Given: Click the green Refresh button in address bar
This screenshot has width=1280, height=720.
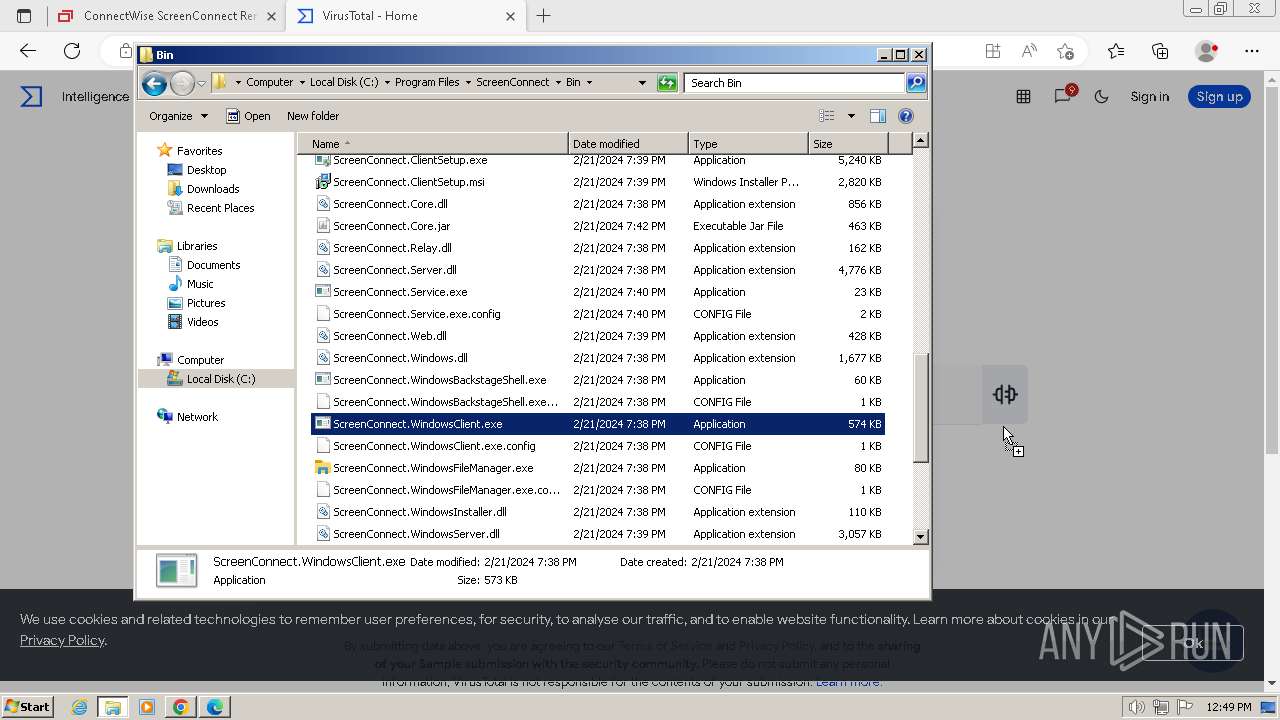Looking at the screenshot, I should 667,83.
